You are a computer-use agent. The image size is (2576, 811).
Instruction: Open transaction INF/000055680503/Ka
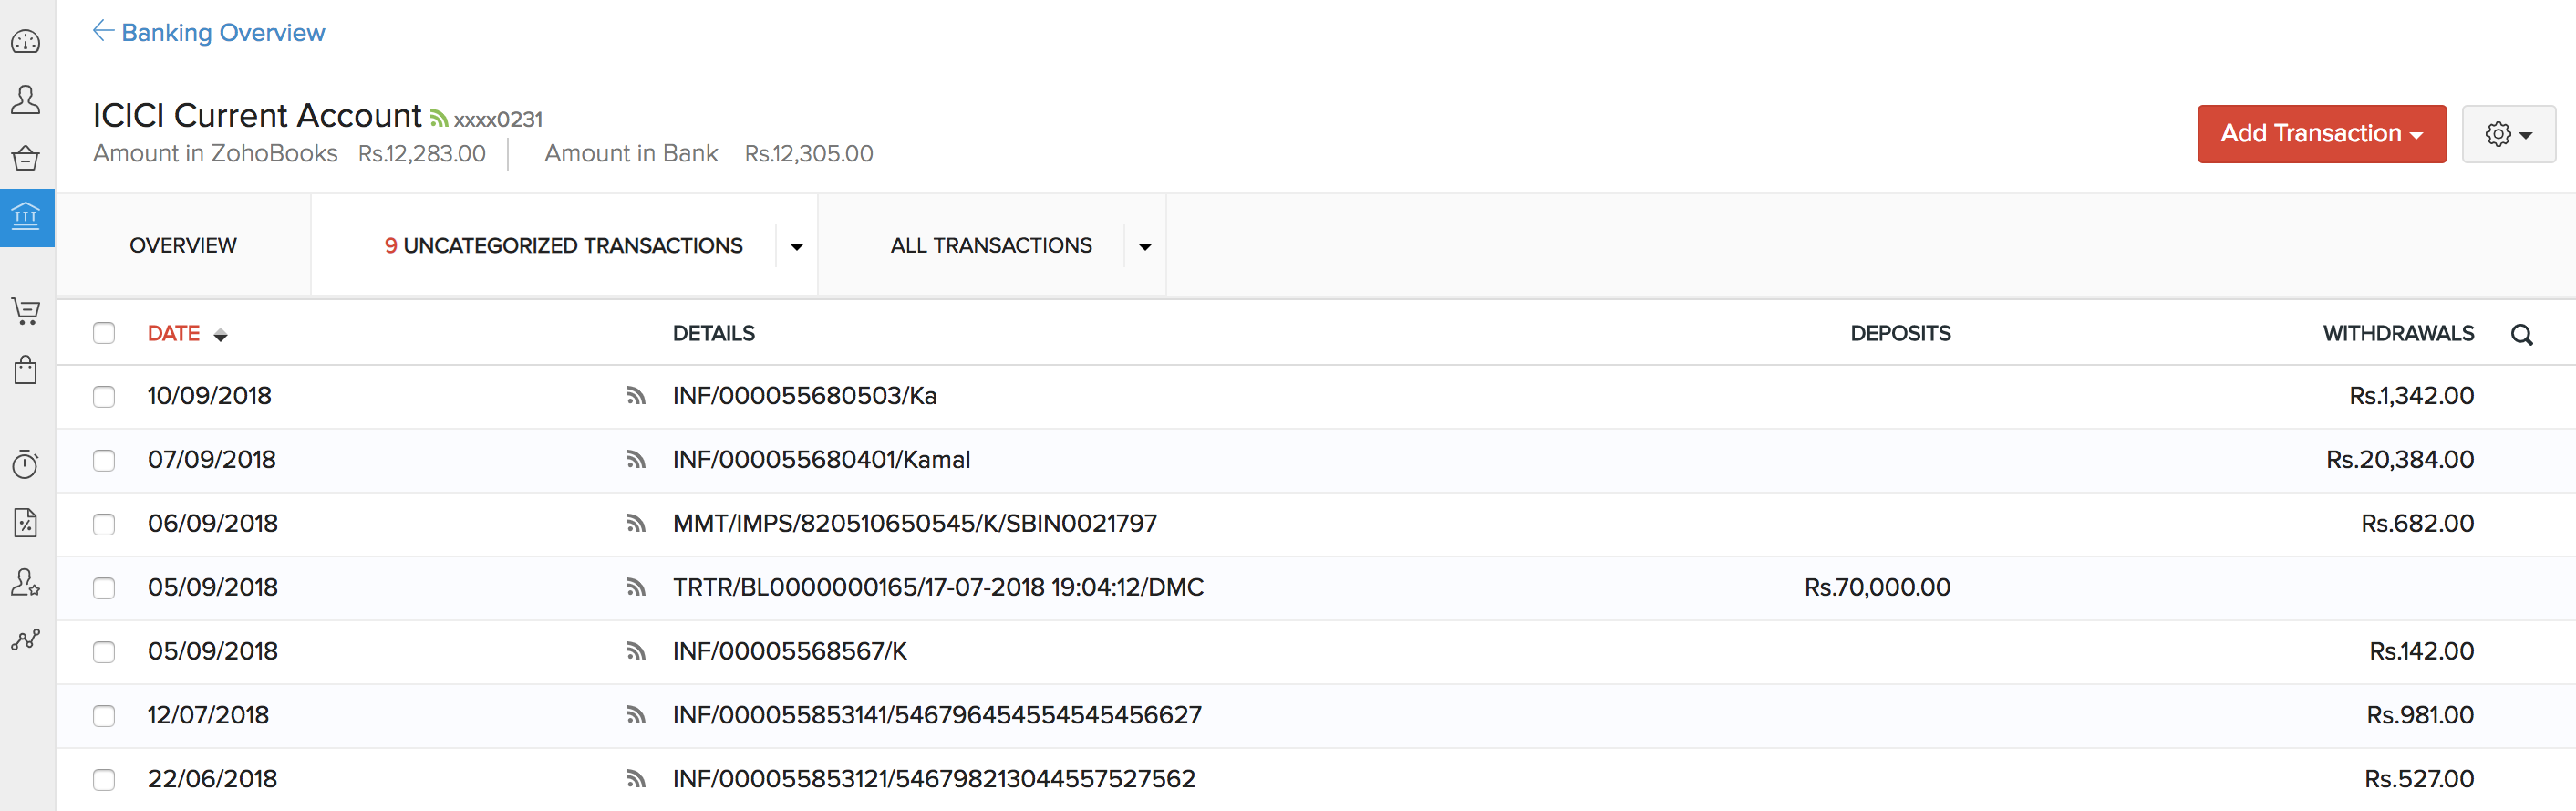pyautogui.click(x=805, y=396)
